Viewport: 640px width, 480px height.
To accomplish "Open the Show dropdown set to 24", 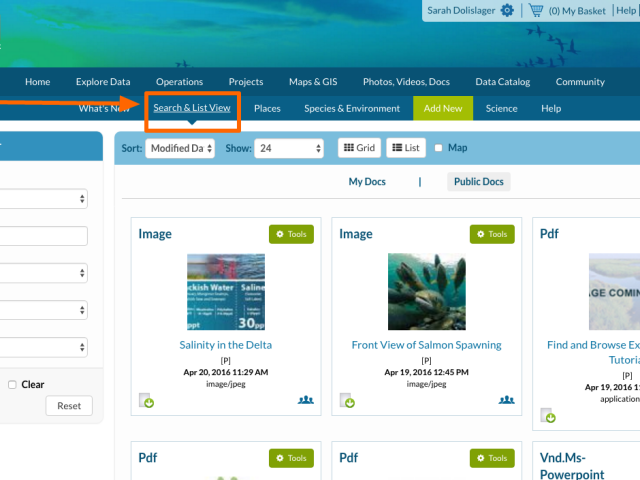I will point(289,148).
